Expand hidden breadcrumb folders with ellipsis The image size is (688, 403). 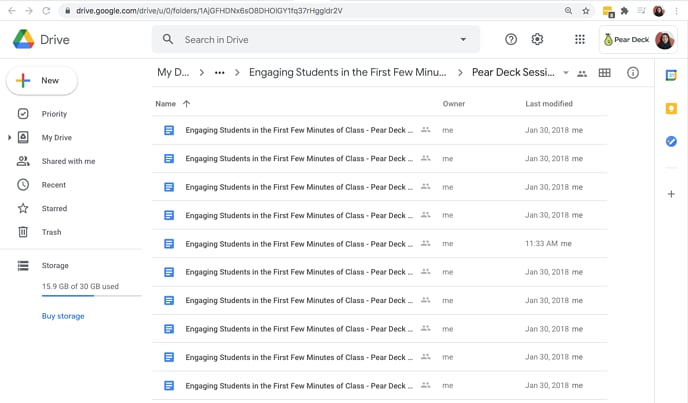pyautogui.click(x=219, y=73)
